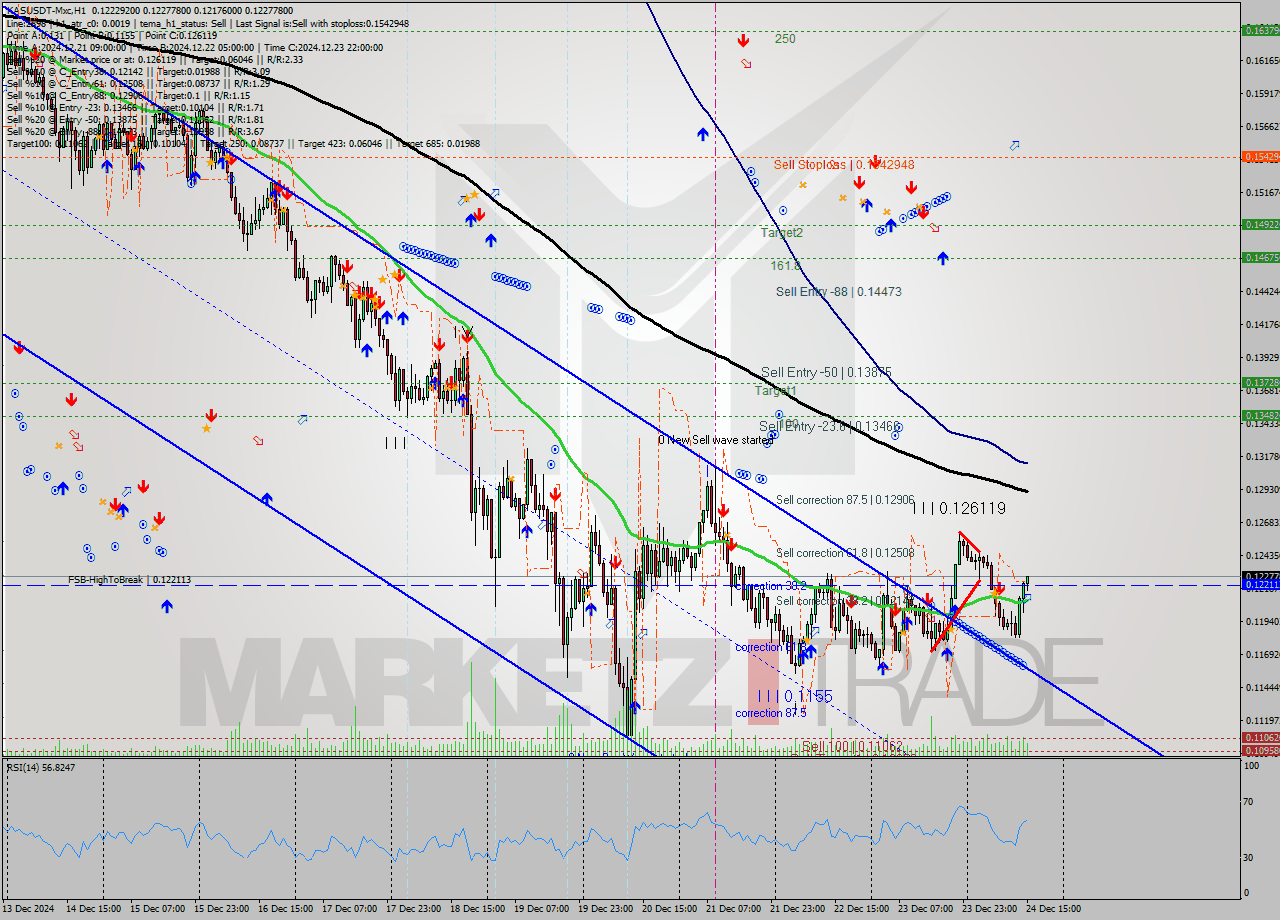The image size is (1280, 920).
Task: Click the 'Target1' chart label
Action: click(x=775, y=391)
